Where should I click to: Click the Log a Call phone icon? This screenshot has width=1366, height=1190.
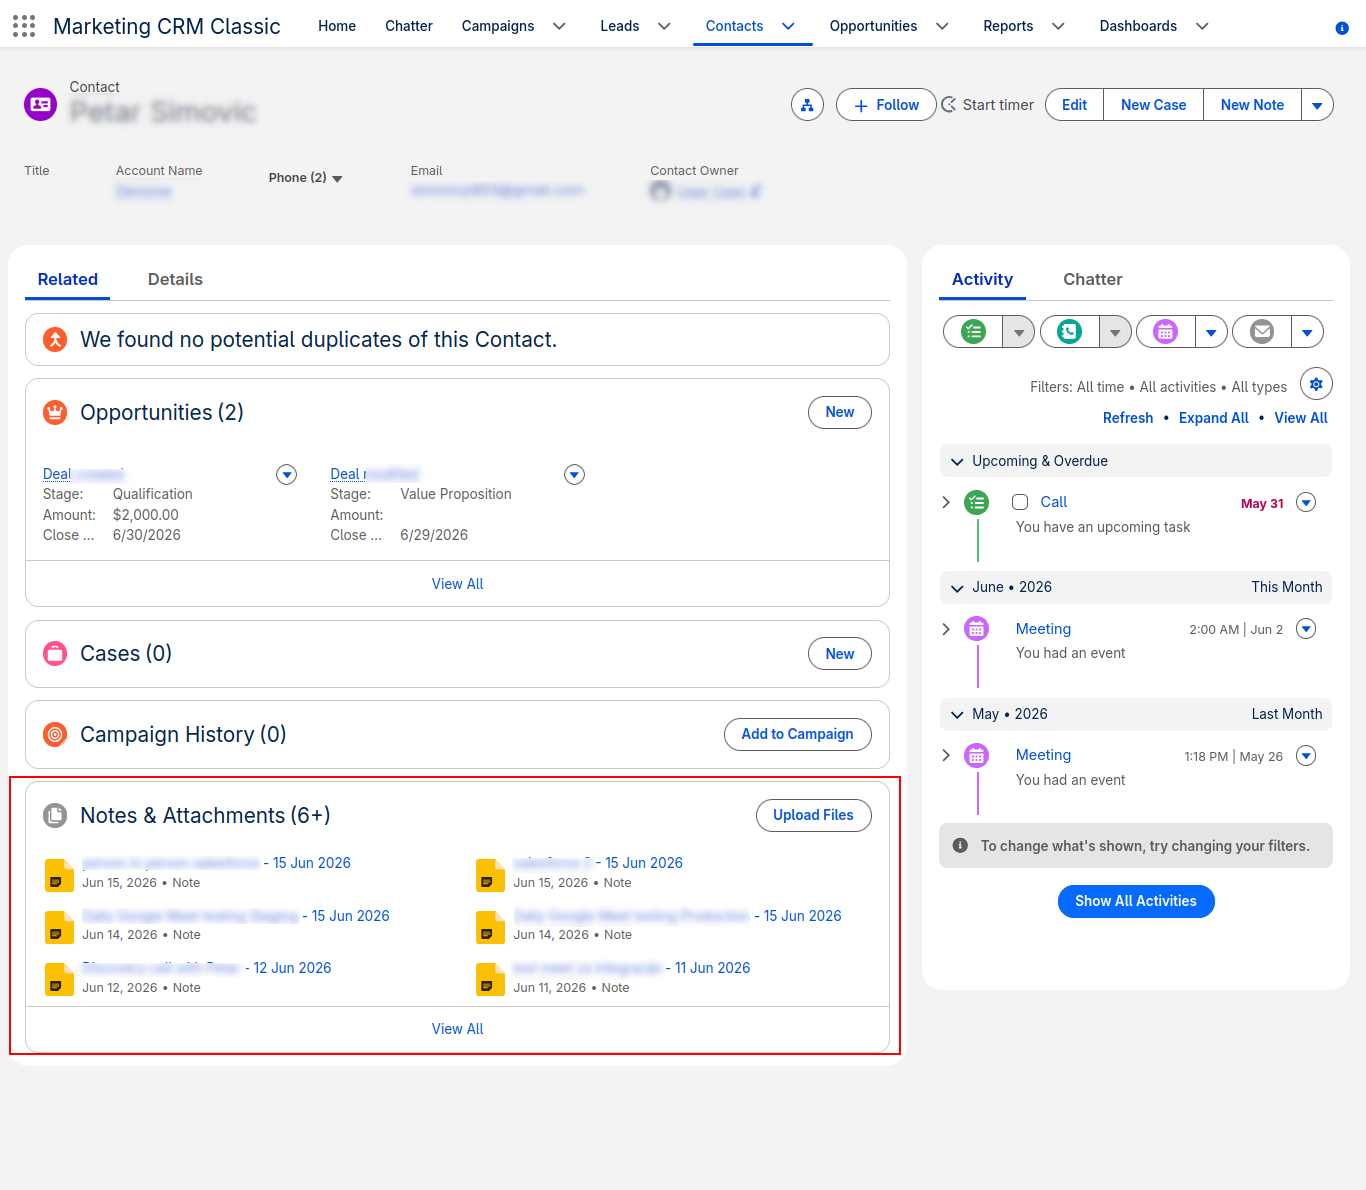[1069, 331]
